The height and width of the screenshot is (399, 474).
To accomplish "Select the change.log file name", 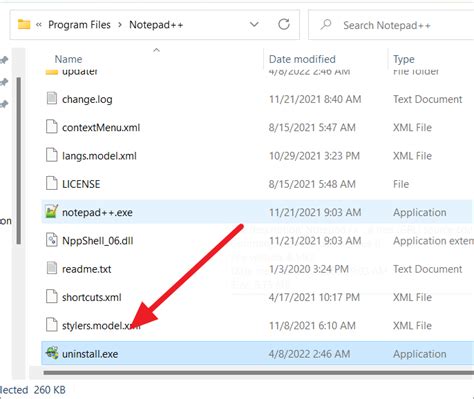I will 87,99.
